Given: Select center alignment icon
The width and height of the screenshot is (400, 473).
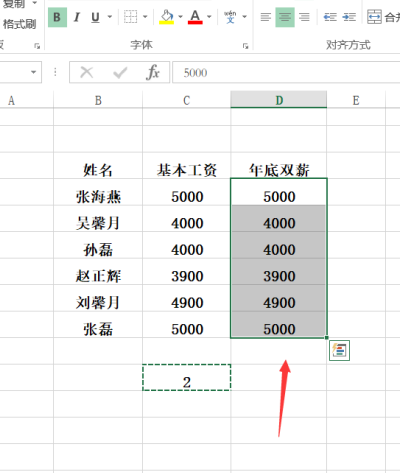Looking at the screenshot, I should coord(285,17).
